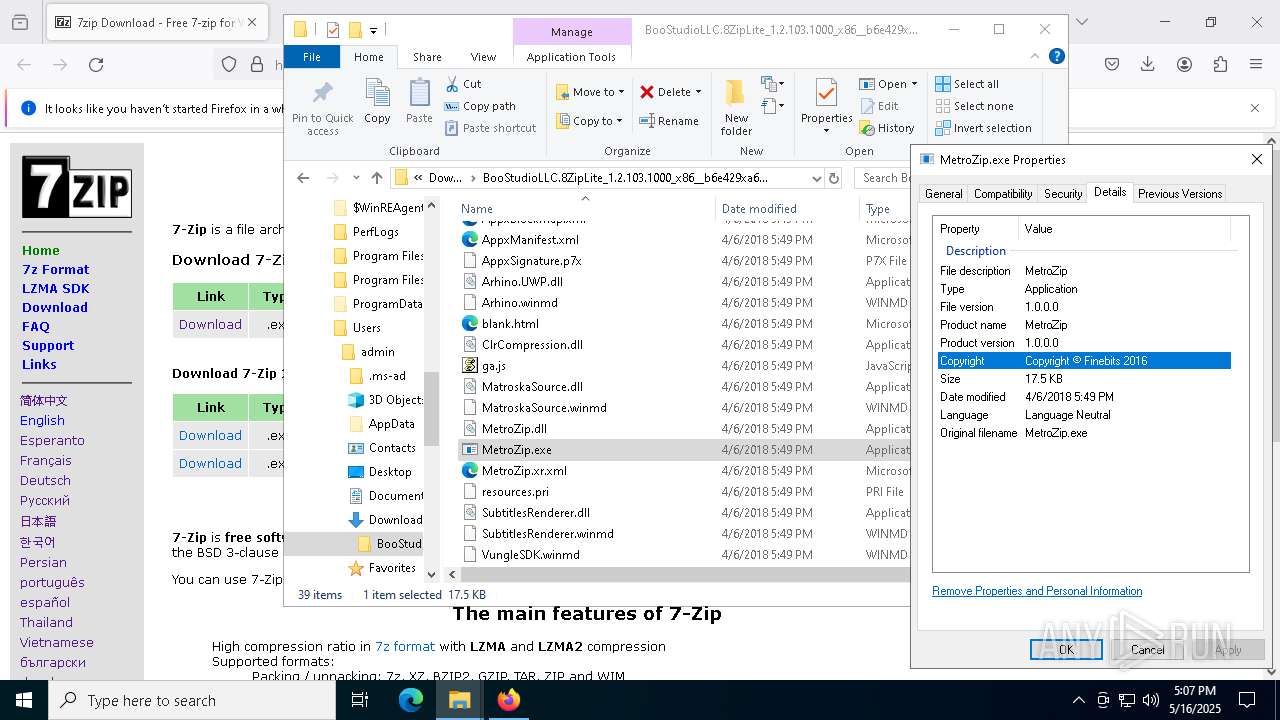The width and height of the screenshot is (1280, 720).
Task: Reload the Firefox page
Action: point(96,65)
